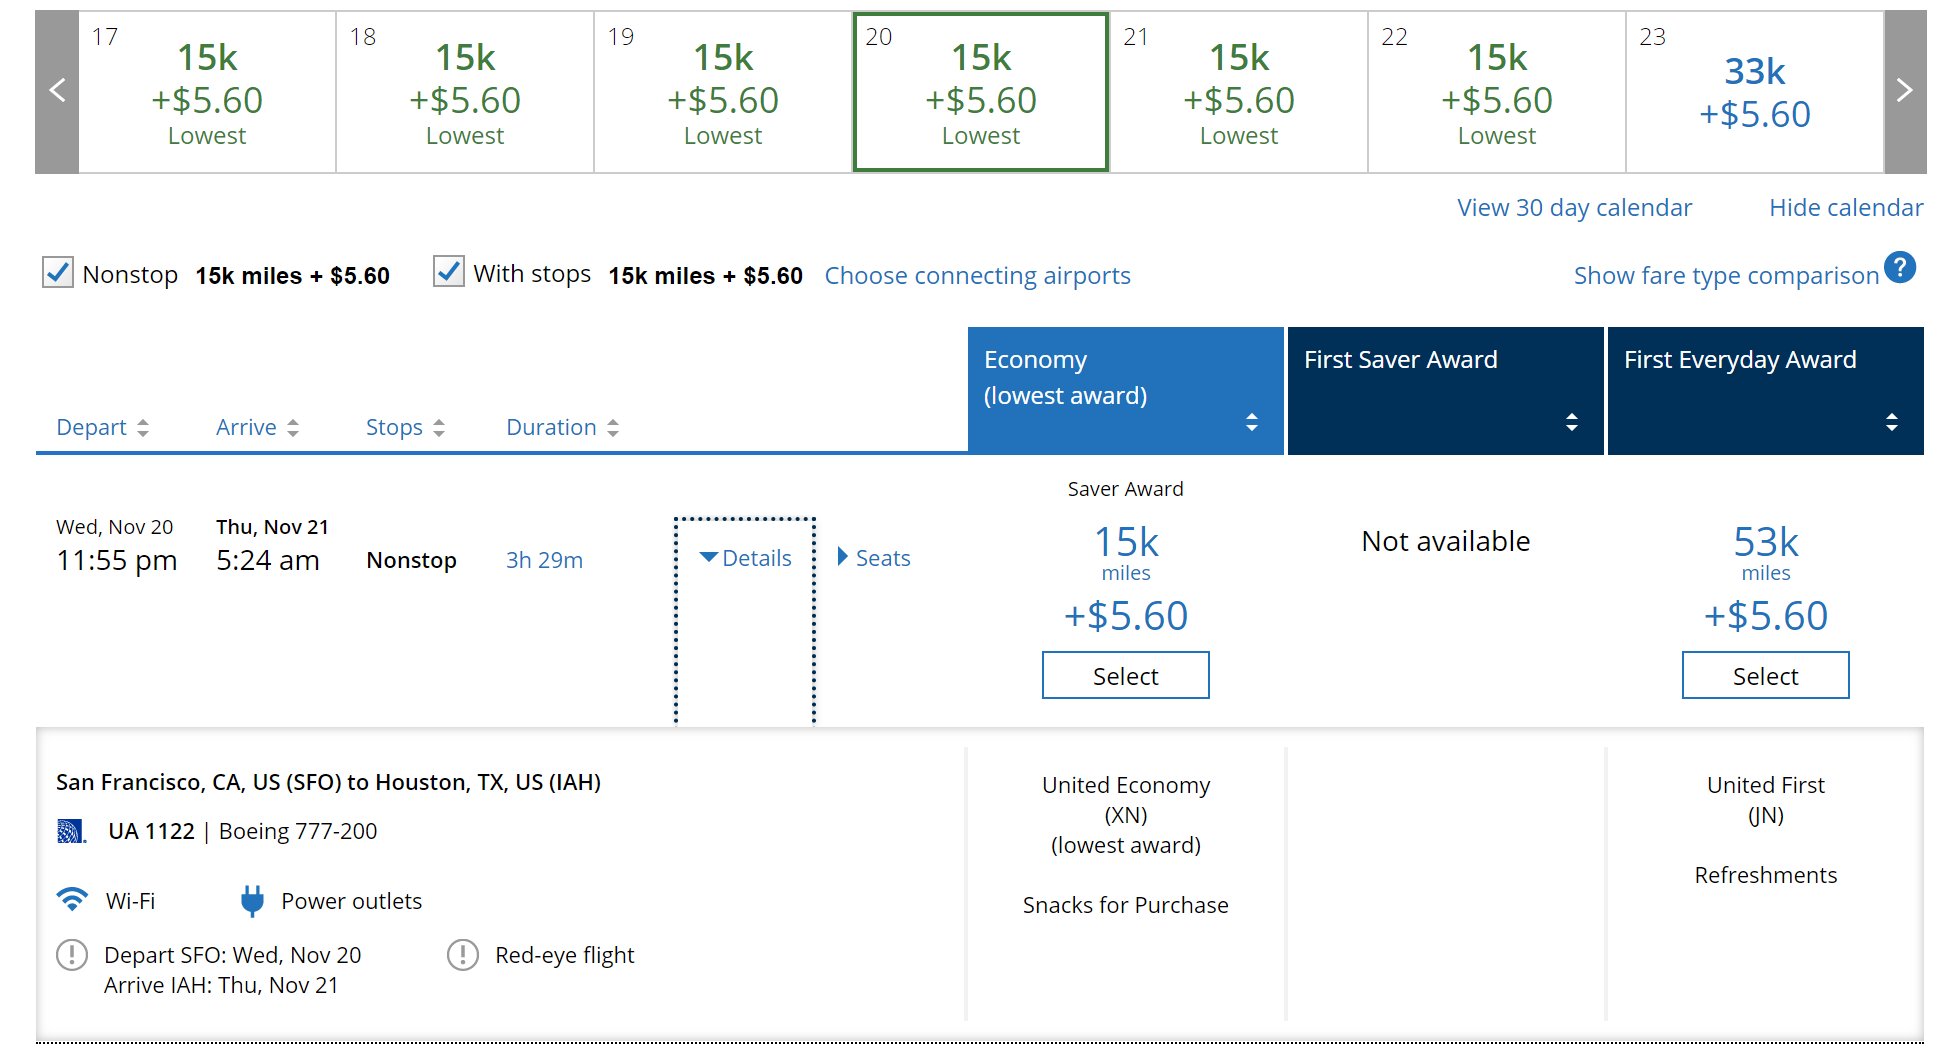Click the 'UA 1122' flight number

point(151,831)
